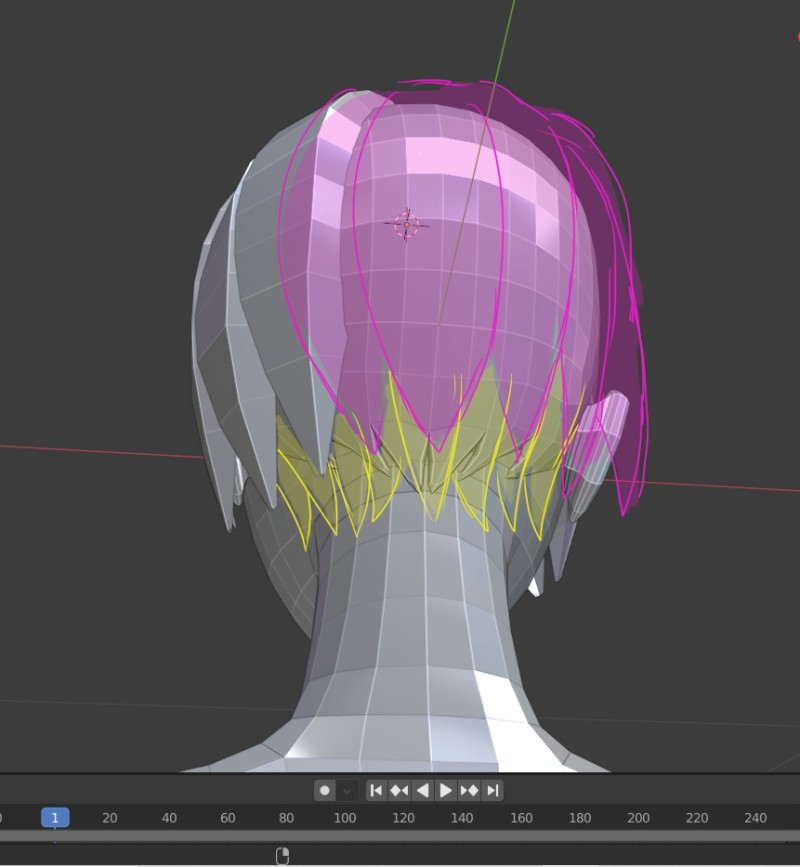Jump to the previous keyframe
This screenshot has height=867, width=800.
pyautogui.click(x=399, y=791)
